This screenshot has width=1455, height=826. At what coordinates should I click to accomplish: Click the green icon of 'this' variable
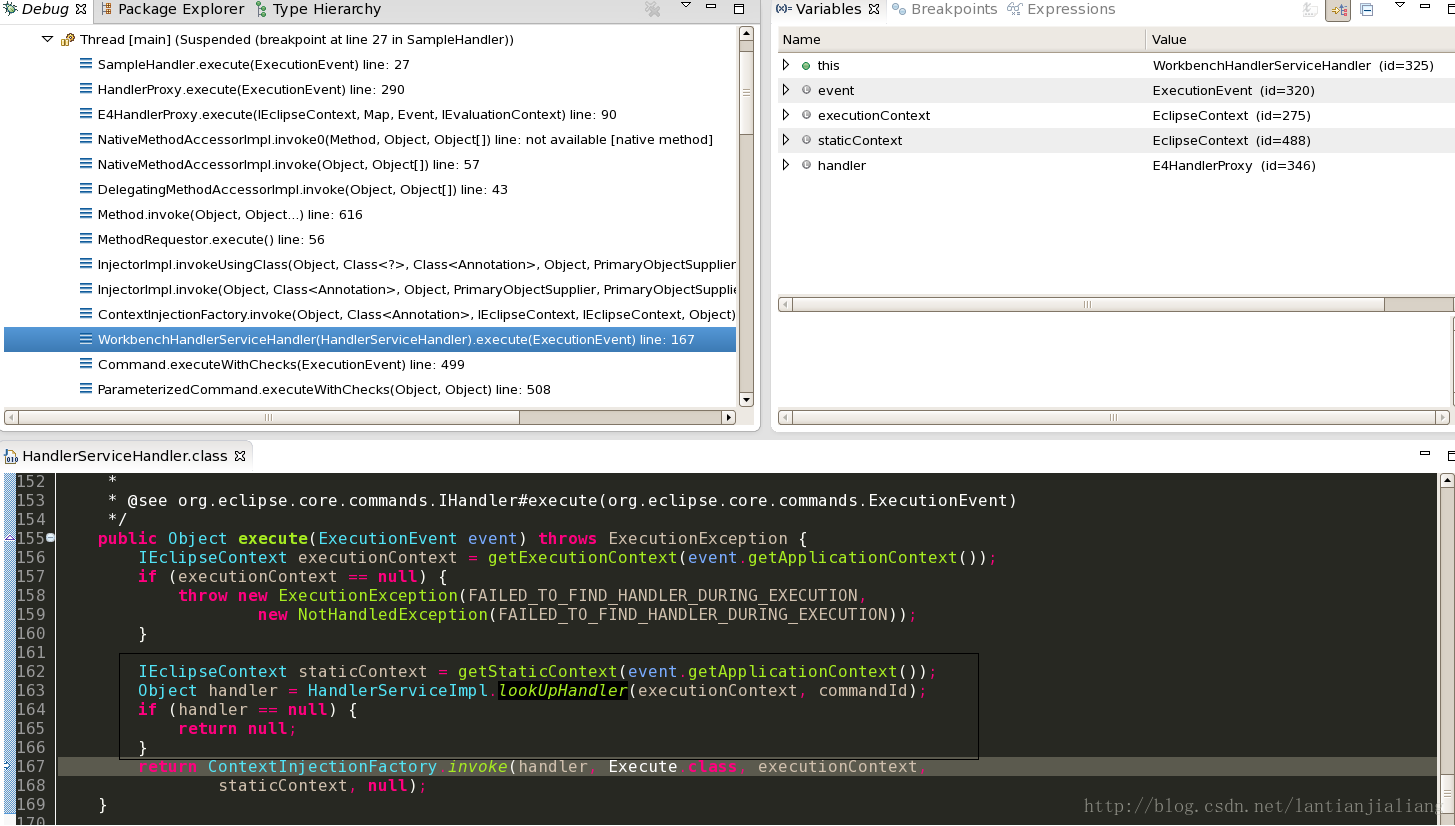point(806,65)
